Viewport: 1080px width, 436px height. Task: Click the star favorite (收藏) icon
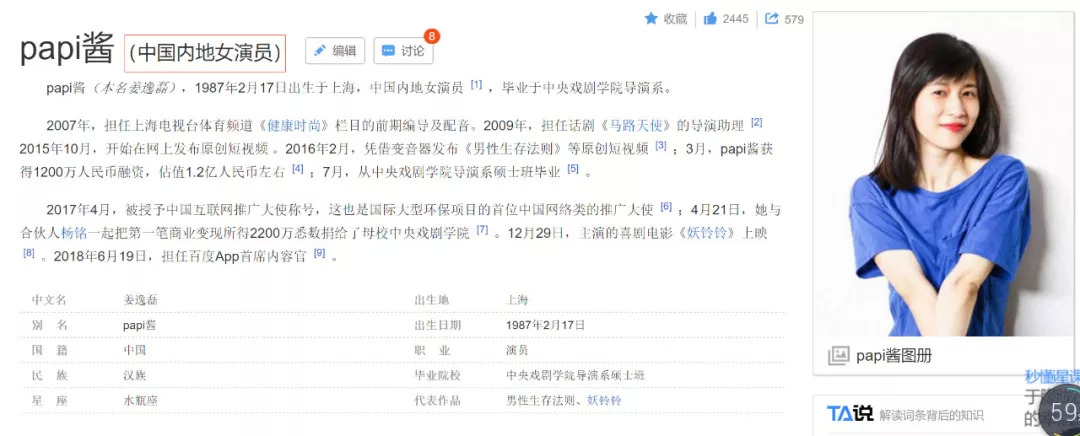(x=651, y=19)
